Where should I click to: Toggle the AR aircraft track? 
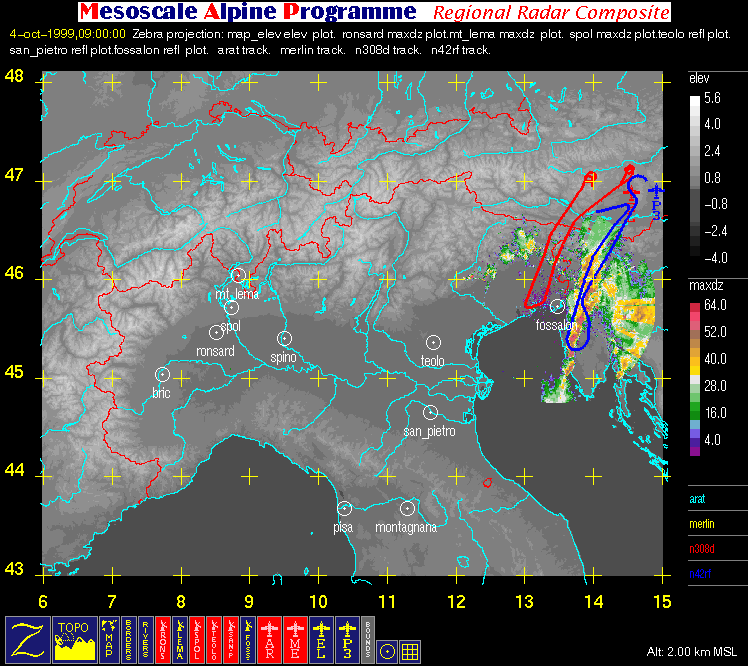click(270, 640)
